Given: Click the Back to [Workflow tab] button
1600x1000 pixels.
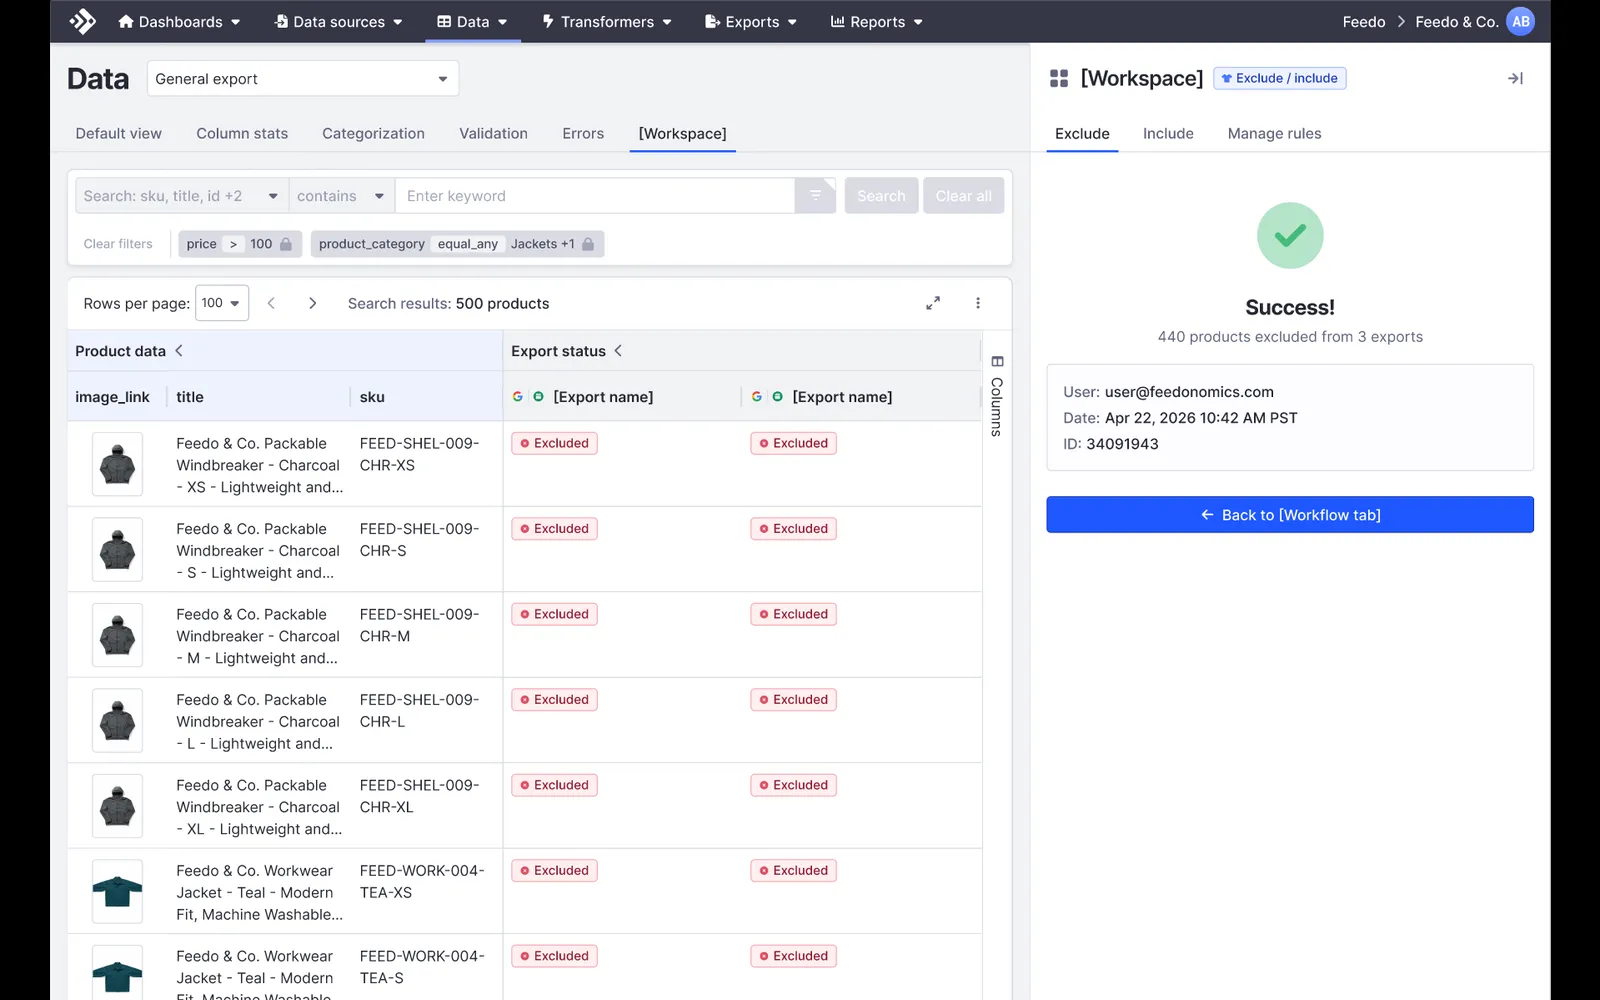Looking at the screenshot, I should (1290, 515).
